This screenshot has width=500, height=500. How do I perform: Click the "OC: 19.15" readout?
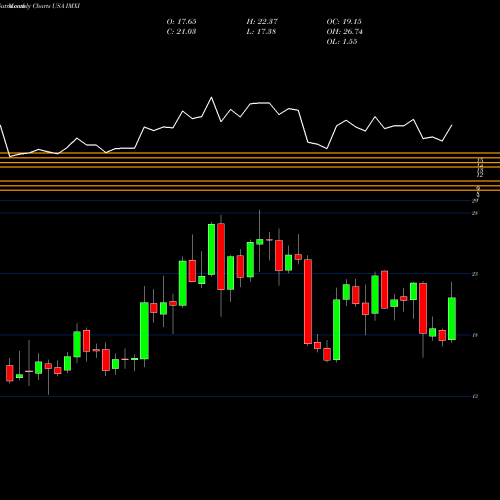coord(344,22)
